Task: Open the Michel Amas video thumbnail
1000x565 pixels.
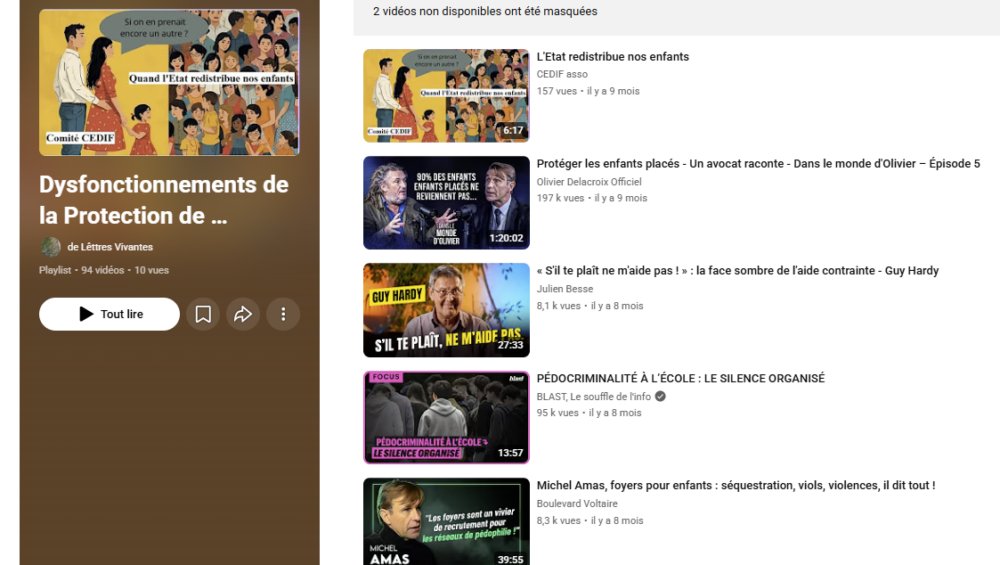Action: [446, 522]
